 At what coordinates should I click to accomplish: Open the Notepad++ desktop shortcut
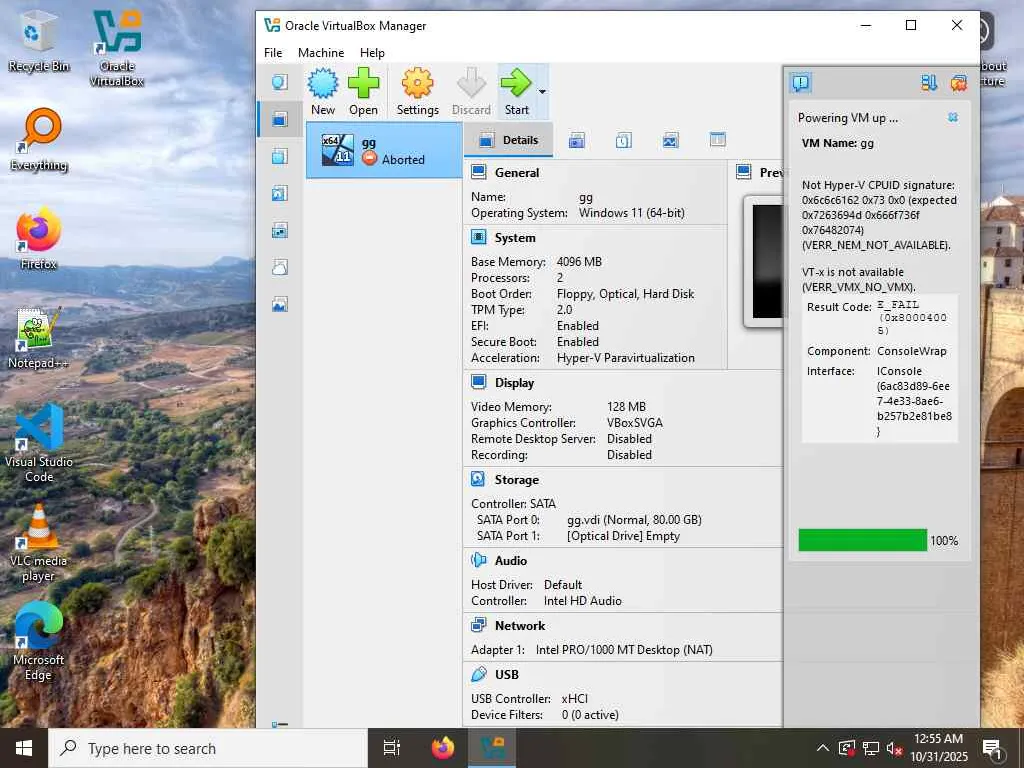39,338
